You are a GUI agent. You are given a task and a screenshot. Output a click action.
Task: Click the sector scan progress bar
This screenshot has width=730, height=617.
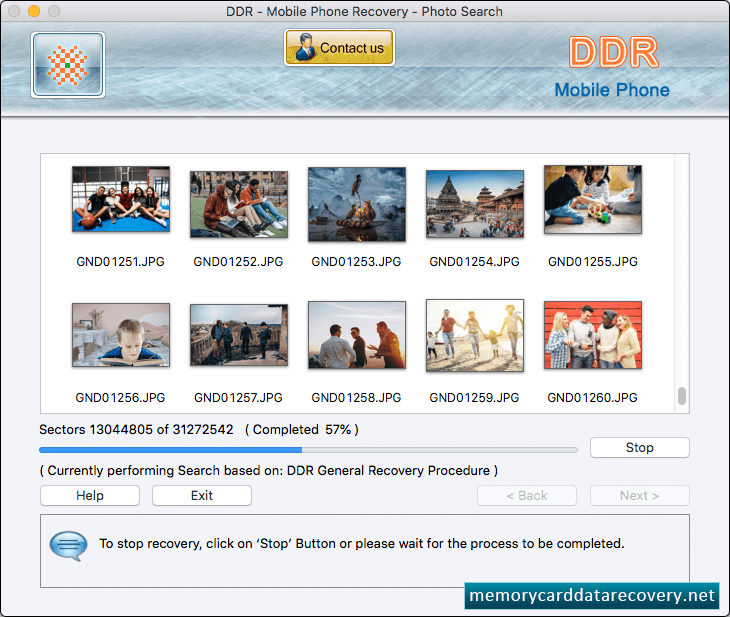(308, 450)
